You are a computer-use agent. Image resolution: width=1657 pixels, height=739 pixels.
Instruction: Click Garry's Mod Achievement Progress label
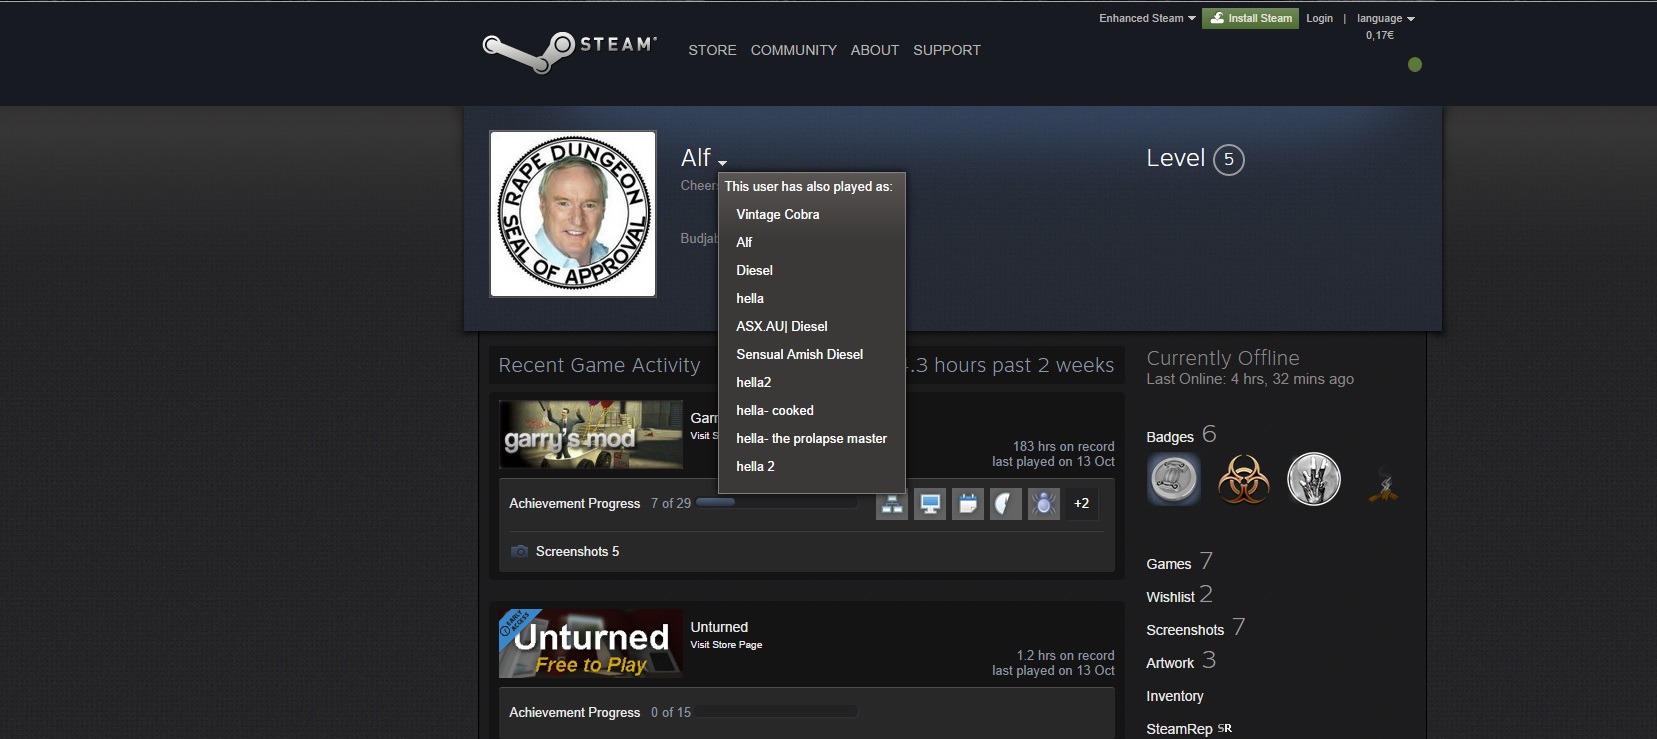point(574,504)
